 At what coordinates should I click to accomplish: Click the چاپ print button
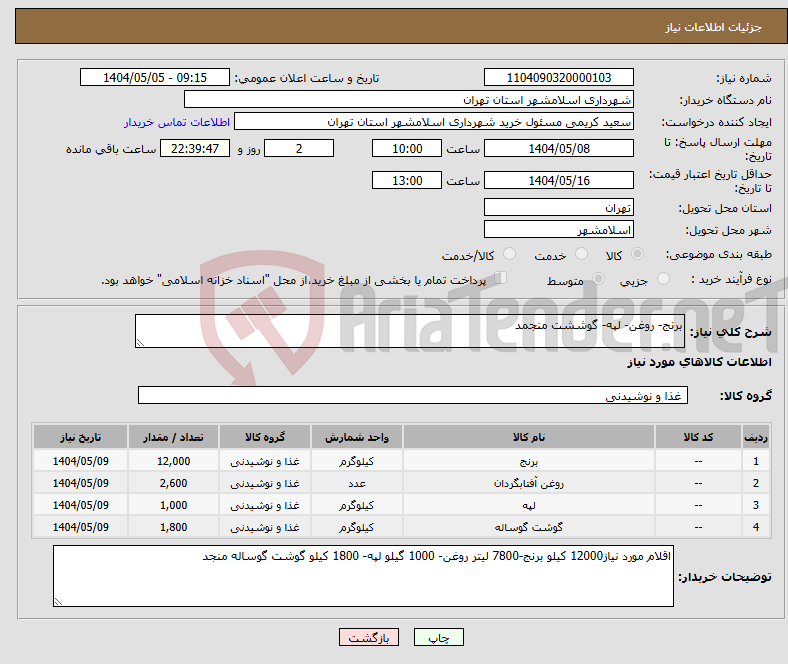click(438, 637)
